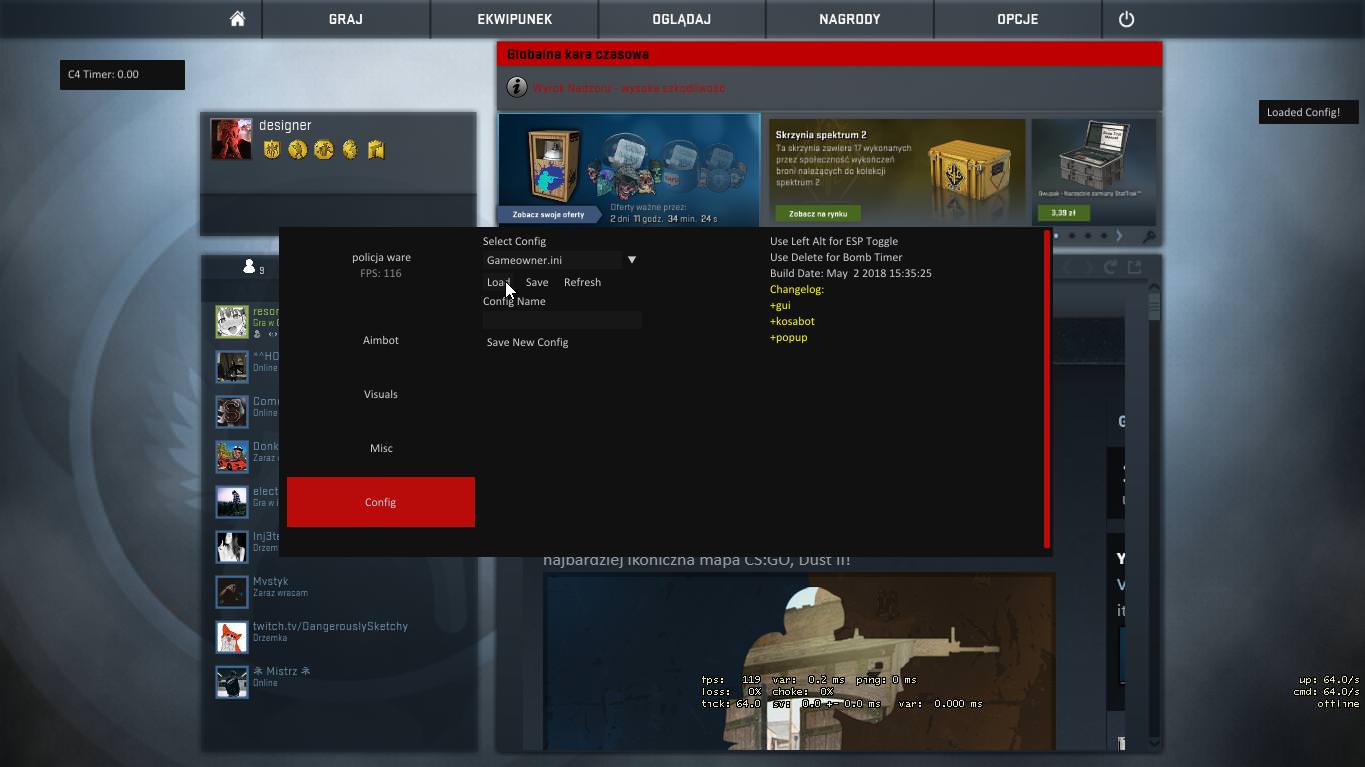This screenshot has width=1365, height=767.
Task: Open friend Mvstyk's avatar
Action: tap(232, 591)
